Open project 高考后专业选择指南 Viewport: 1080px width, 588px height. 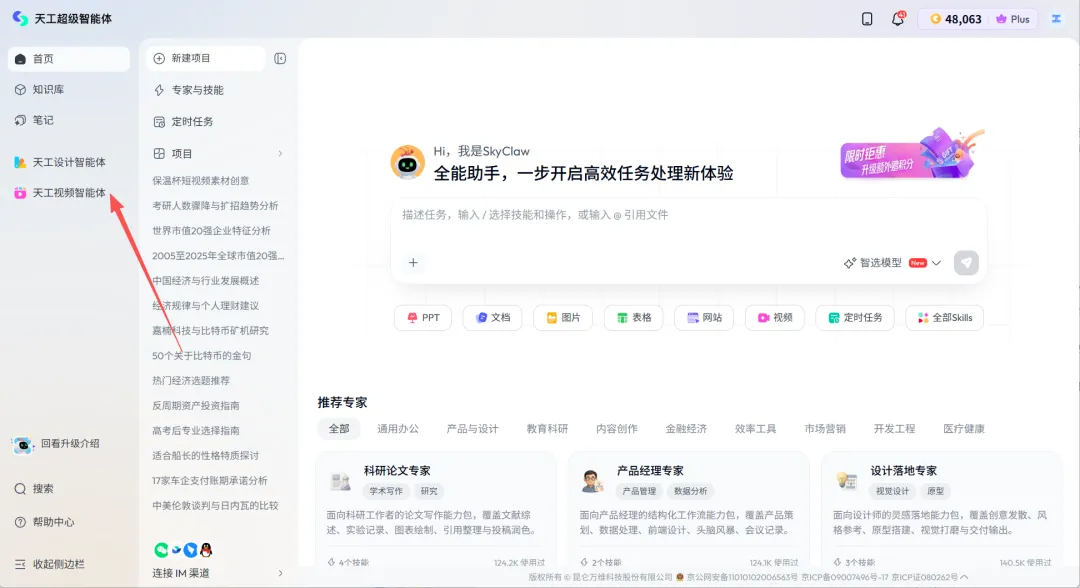coord(196,431)
